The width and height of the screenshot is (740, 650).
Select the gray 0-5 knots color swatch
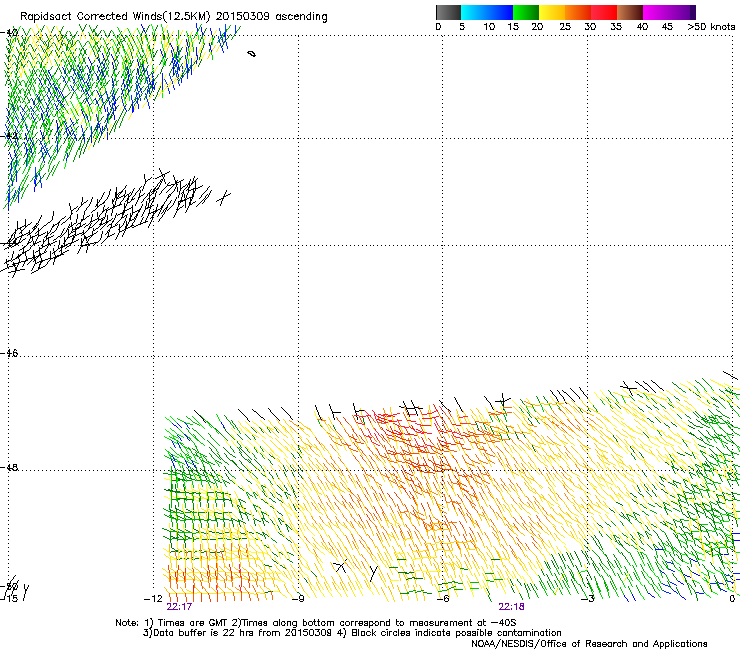pyautogui.click(x=448, y=12)
